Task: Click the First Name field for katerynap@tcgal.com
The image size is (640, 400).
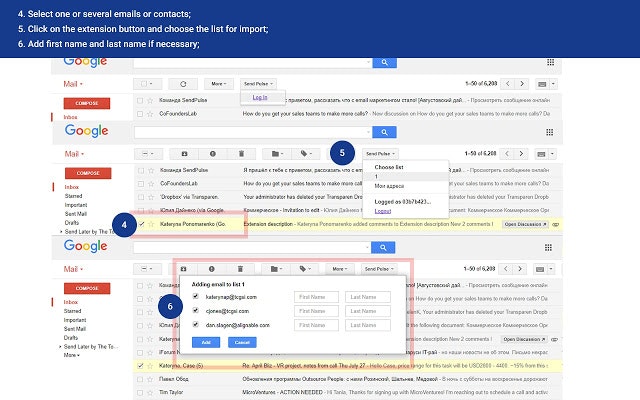Action: click(316, 297)
